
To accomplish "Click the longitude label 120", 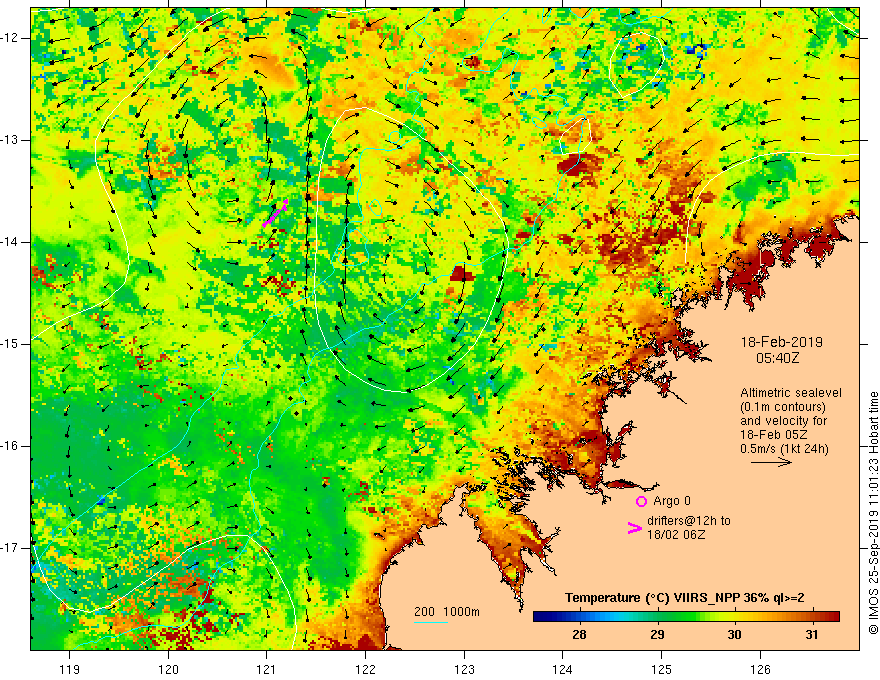I will click(x=168, y=669).
